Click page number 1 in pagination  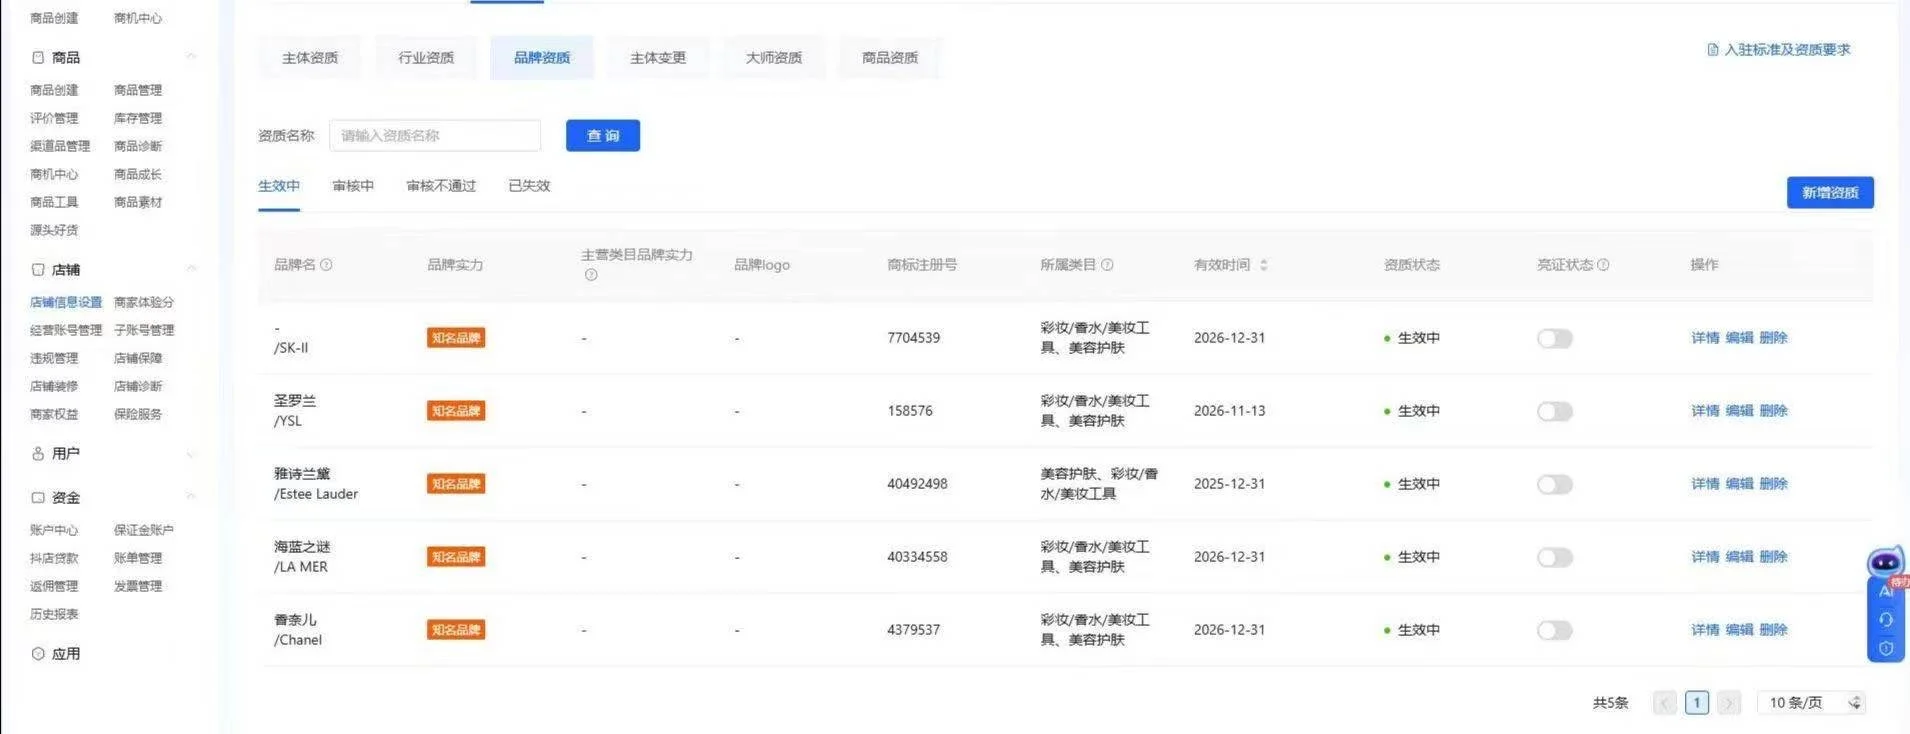click(1697, 703)
